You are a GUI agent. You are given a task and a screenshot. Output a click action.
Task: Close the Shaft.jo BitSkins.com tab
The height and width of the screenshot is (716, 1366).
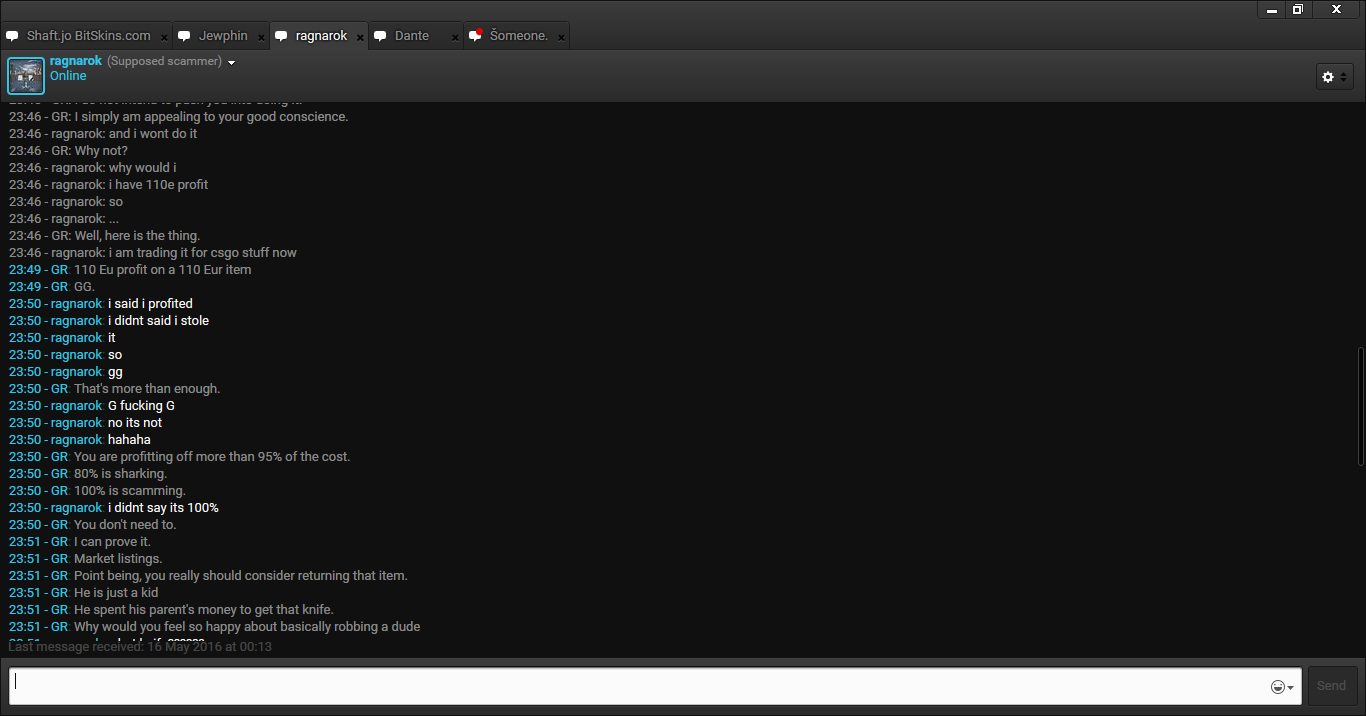point(164,37)
